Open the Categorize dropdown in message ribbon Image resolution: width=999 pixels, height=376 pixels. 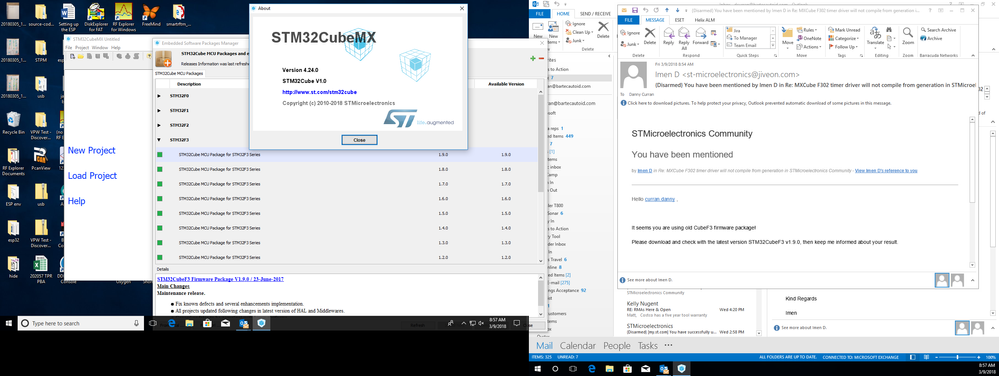pos(843,38)
